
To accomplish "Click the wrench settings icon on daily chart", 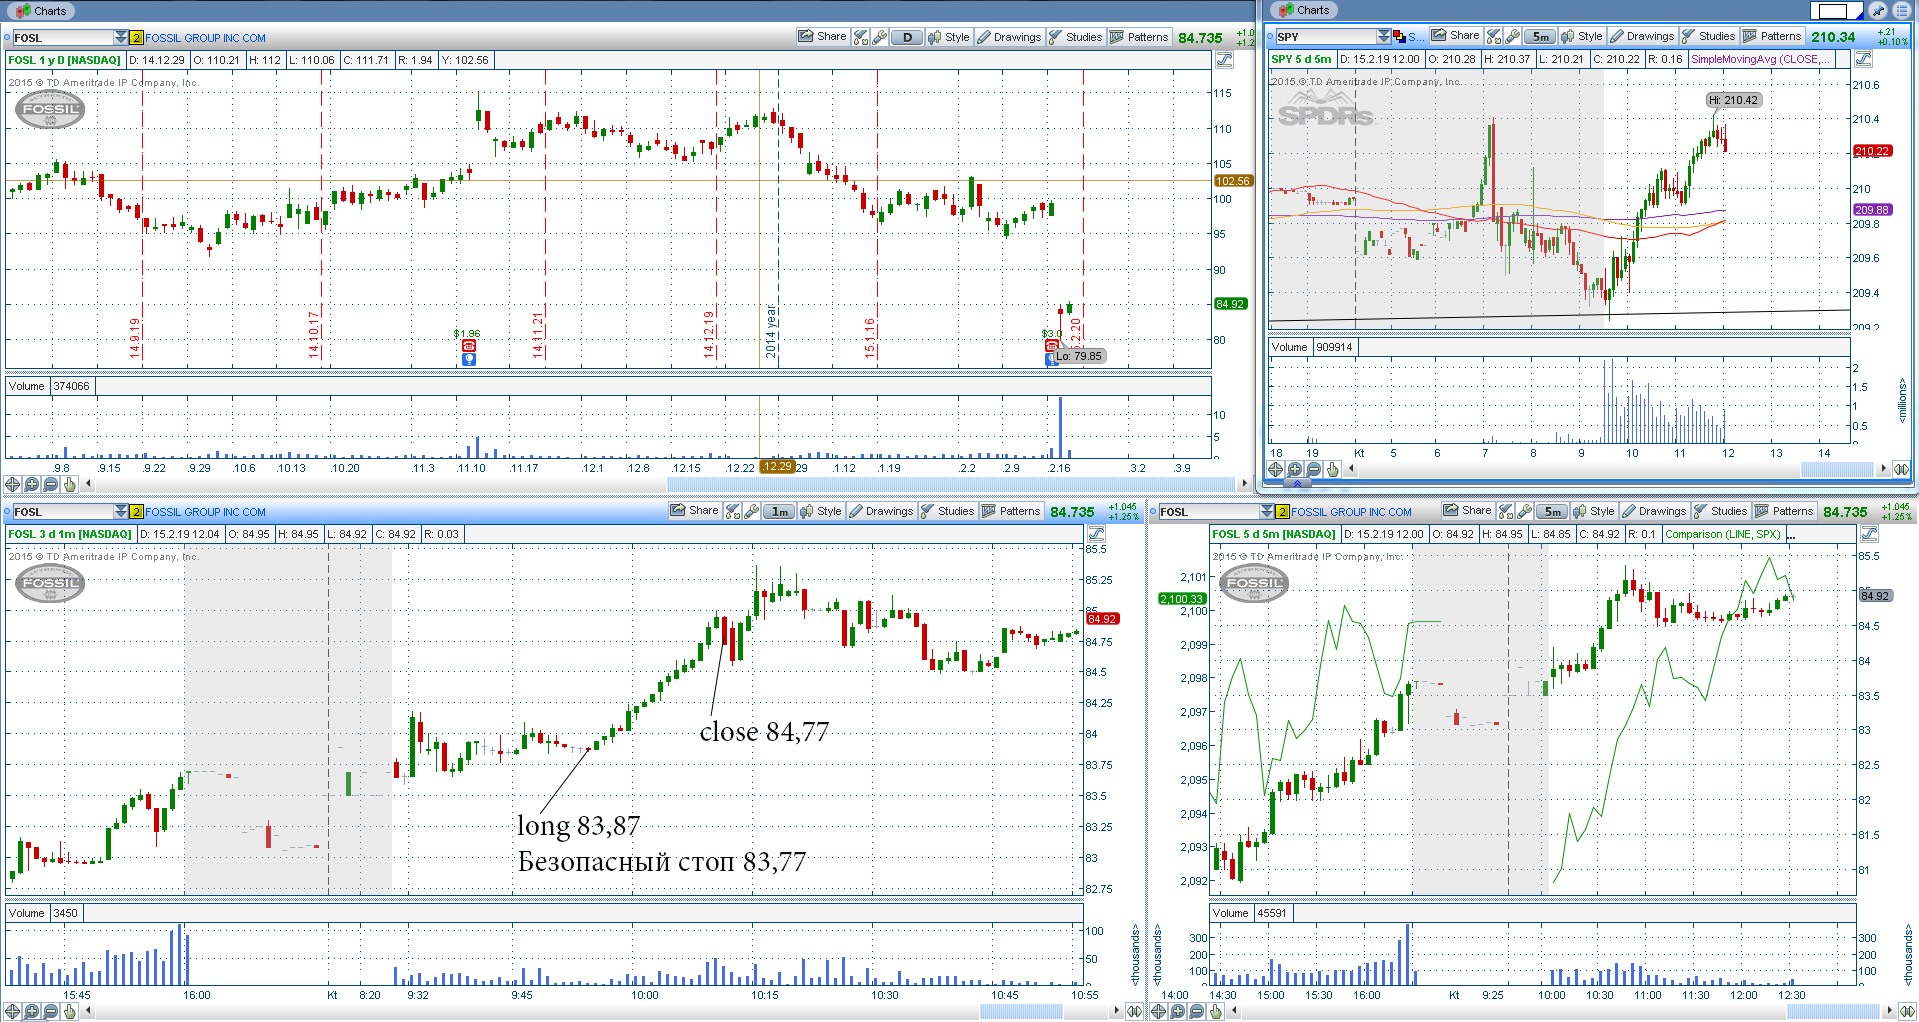I will (x=880, y=37).
